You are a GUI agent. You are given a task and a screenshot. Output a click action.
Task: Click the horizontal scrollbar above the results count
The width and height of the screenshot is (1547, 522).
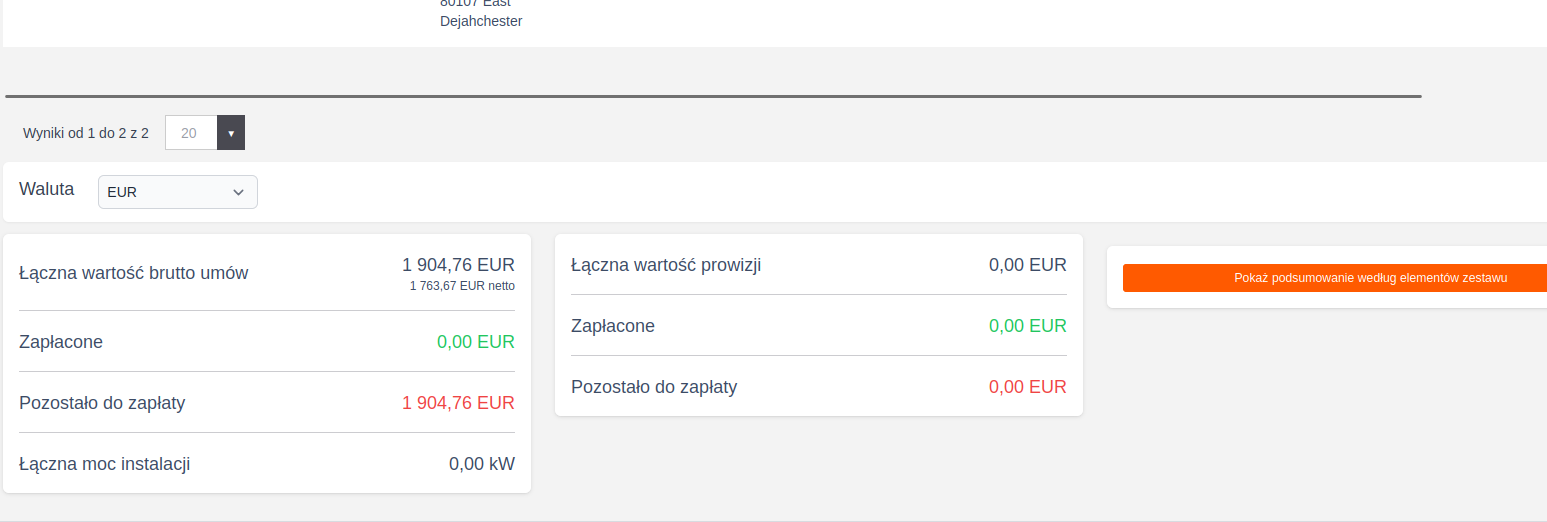(x=713, y=97)
